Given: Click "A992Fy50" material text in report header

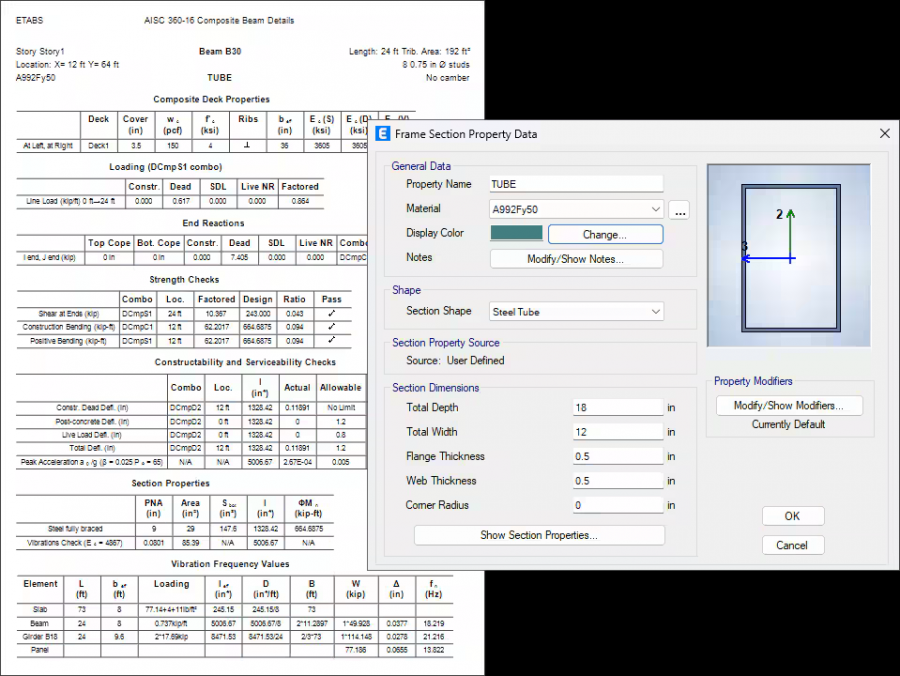Looking at the screenshot, I should (36, 77).
